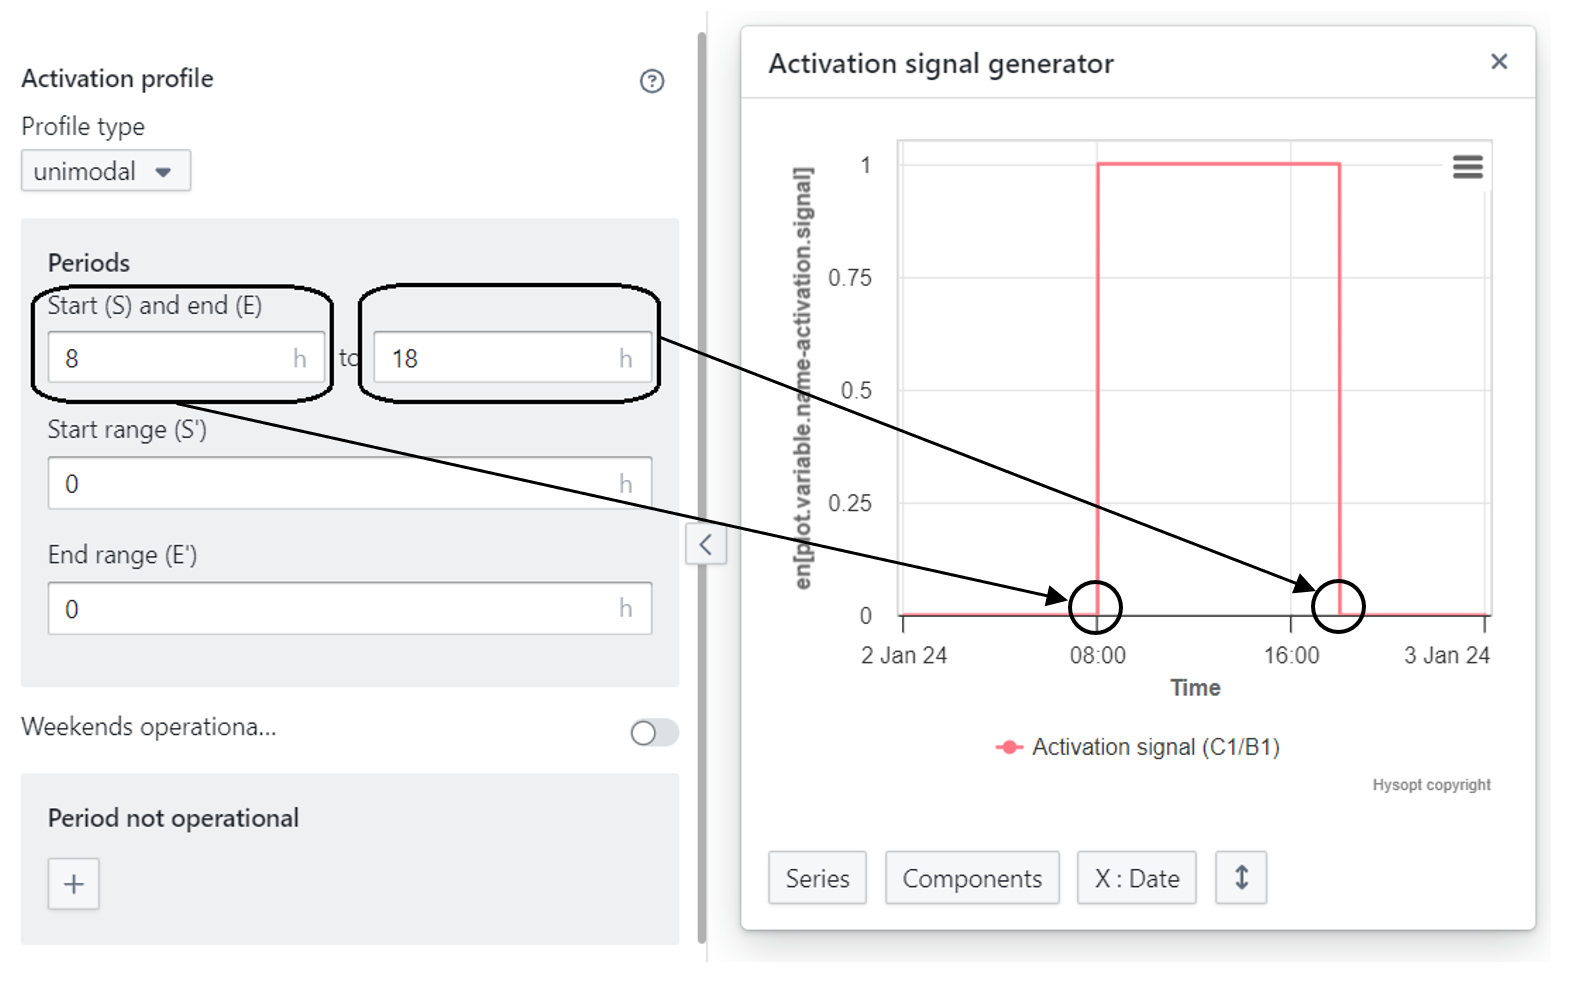This screenshot has width=1575, height=987.
Task: Focus the End range (E') input field
Action: [340, 609]
